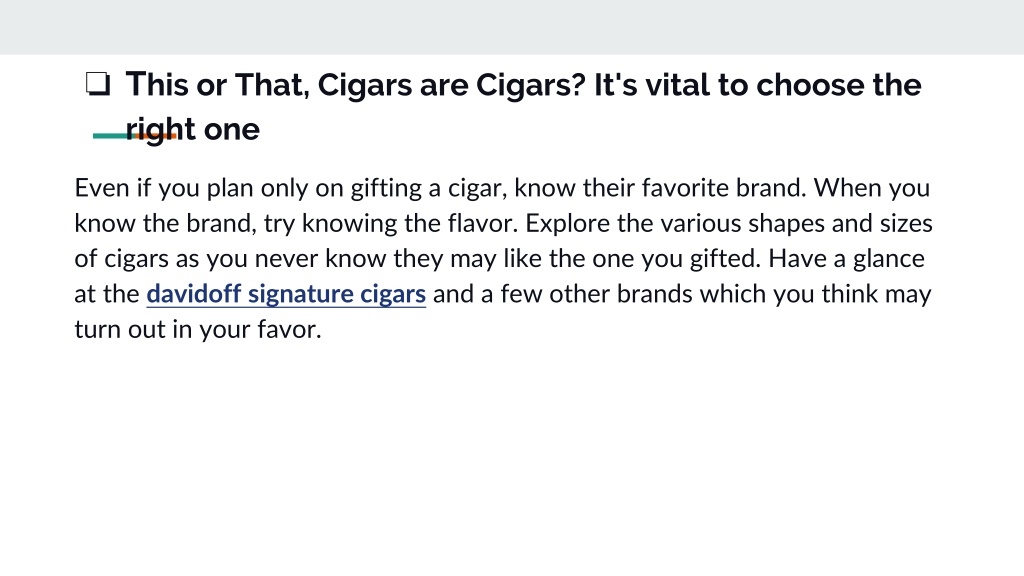
Task: Click the blank white area below the paragraph
Action: pyautogui.click(x=512, y=457)
